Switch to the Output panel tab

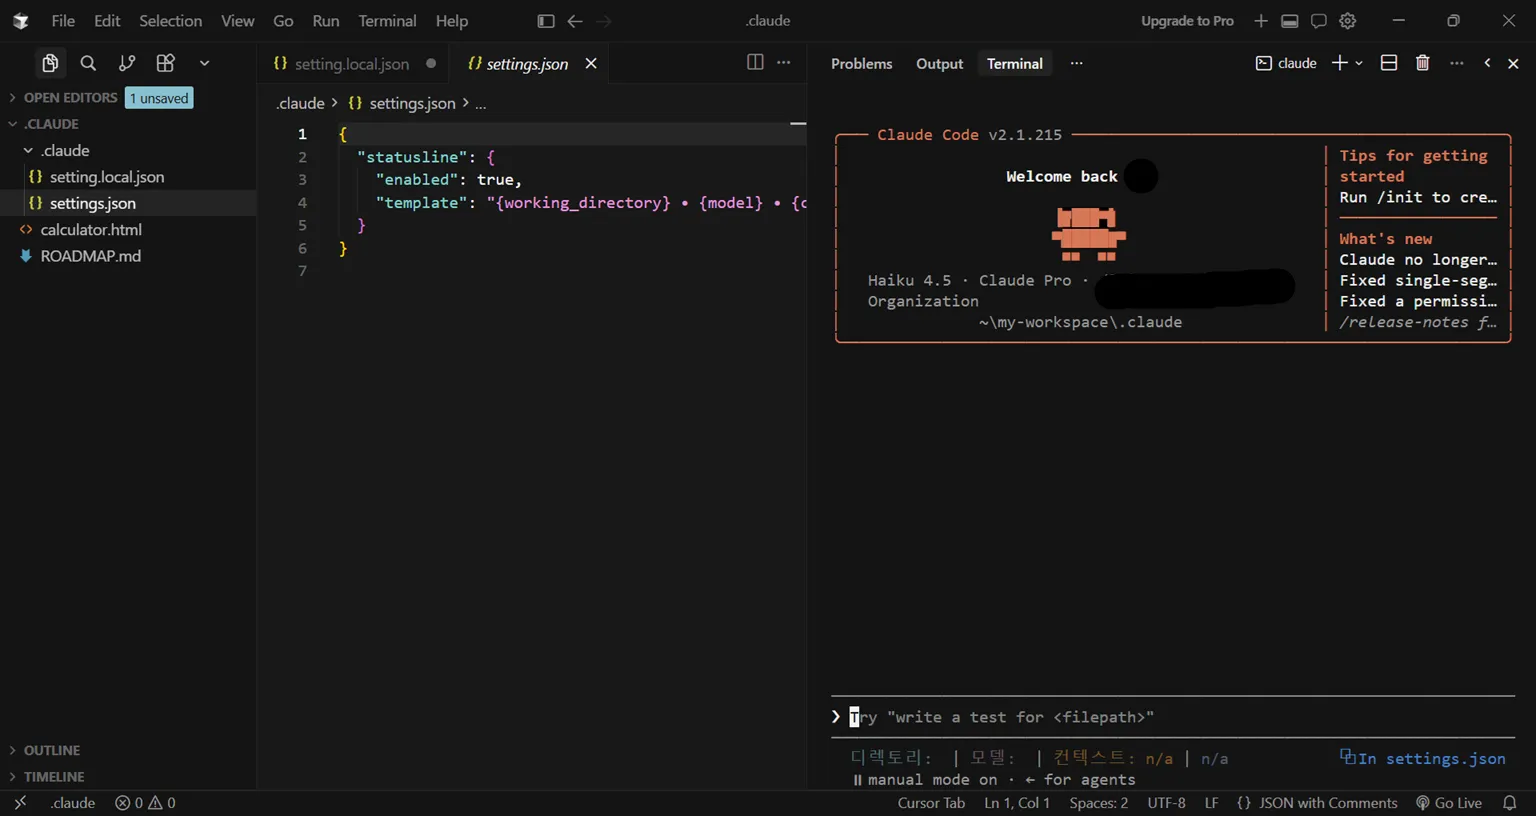coord(939,64)
